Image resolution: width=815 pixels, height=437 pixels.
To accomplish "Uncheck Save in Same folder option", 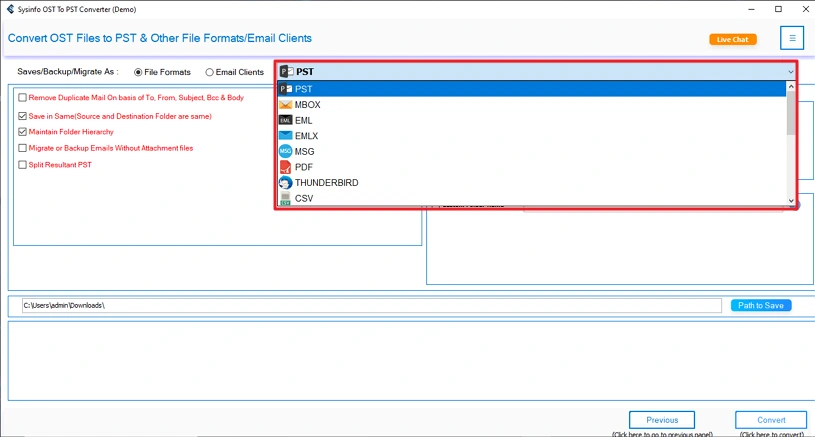I will tap(22, 116).
